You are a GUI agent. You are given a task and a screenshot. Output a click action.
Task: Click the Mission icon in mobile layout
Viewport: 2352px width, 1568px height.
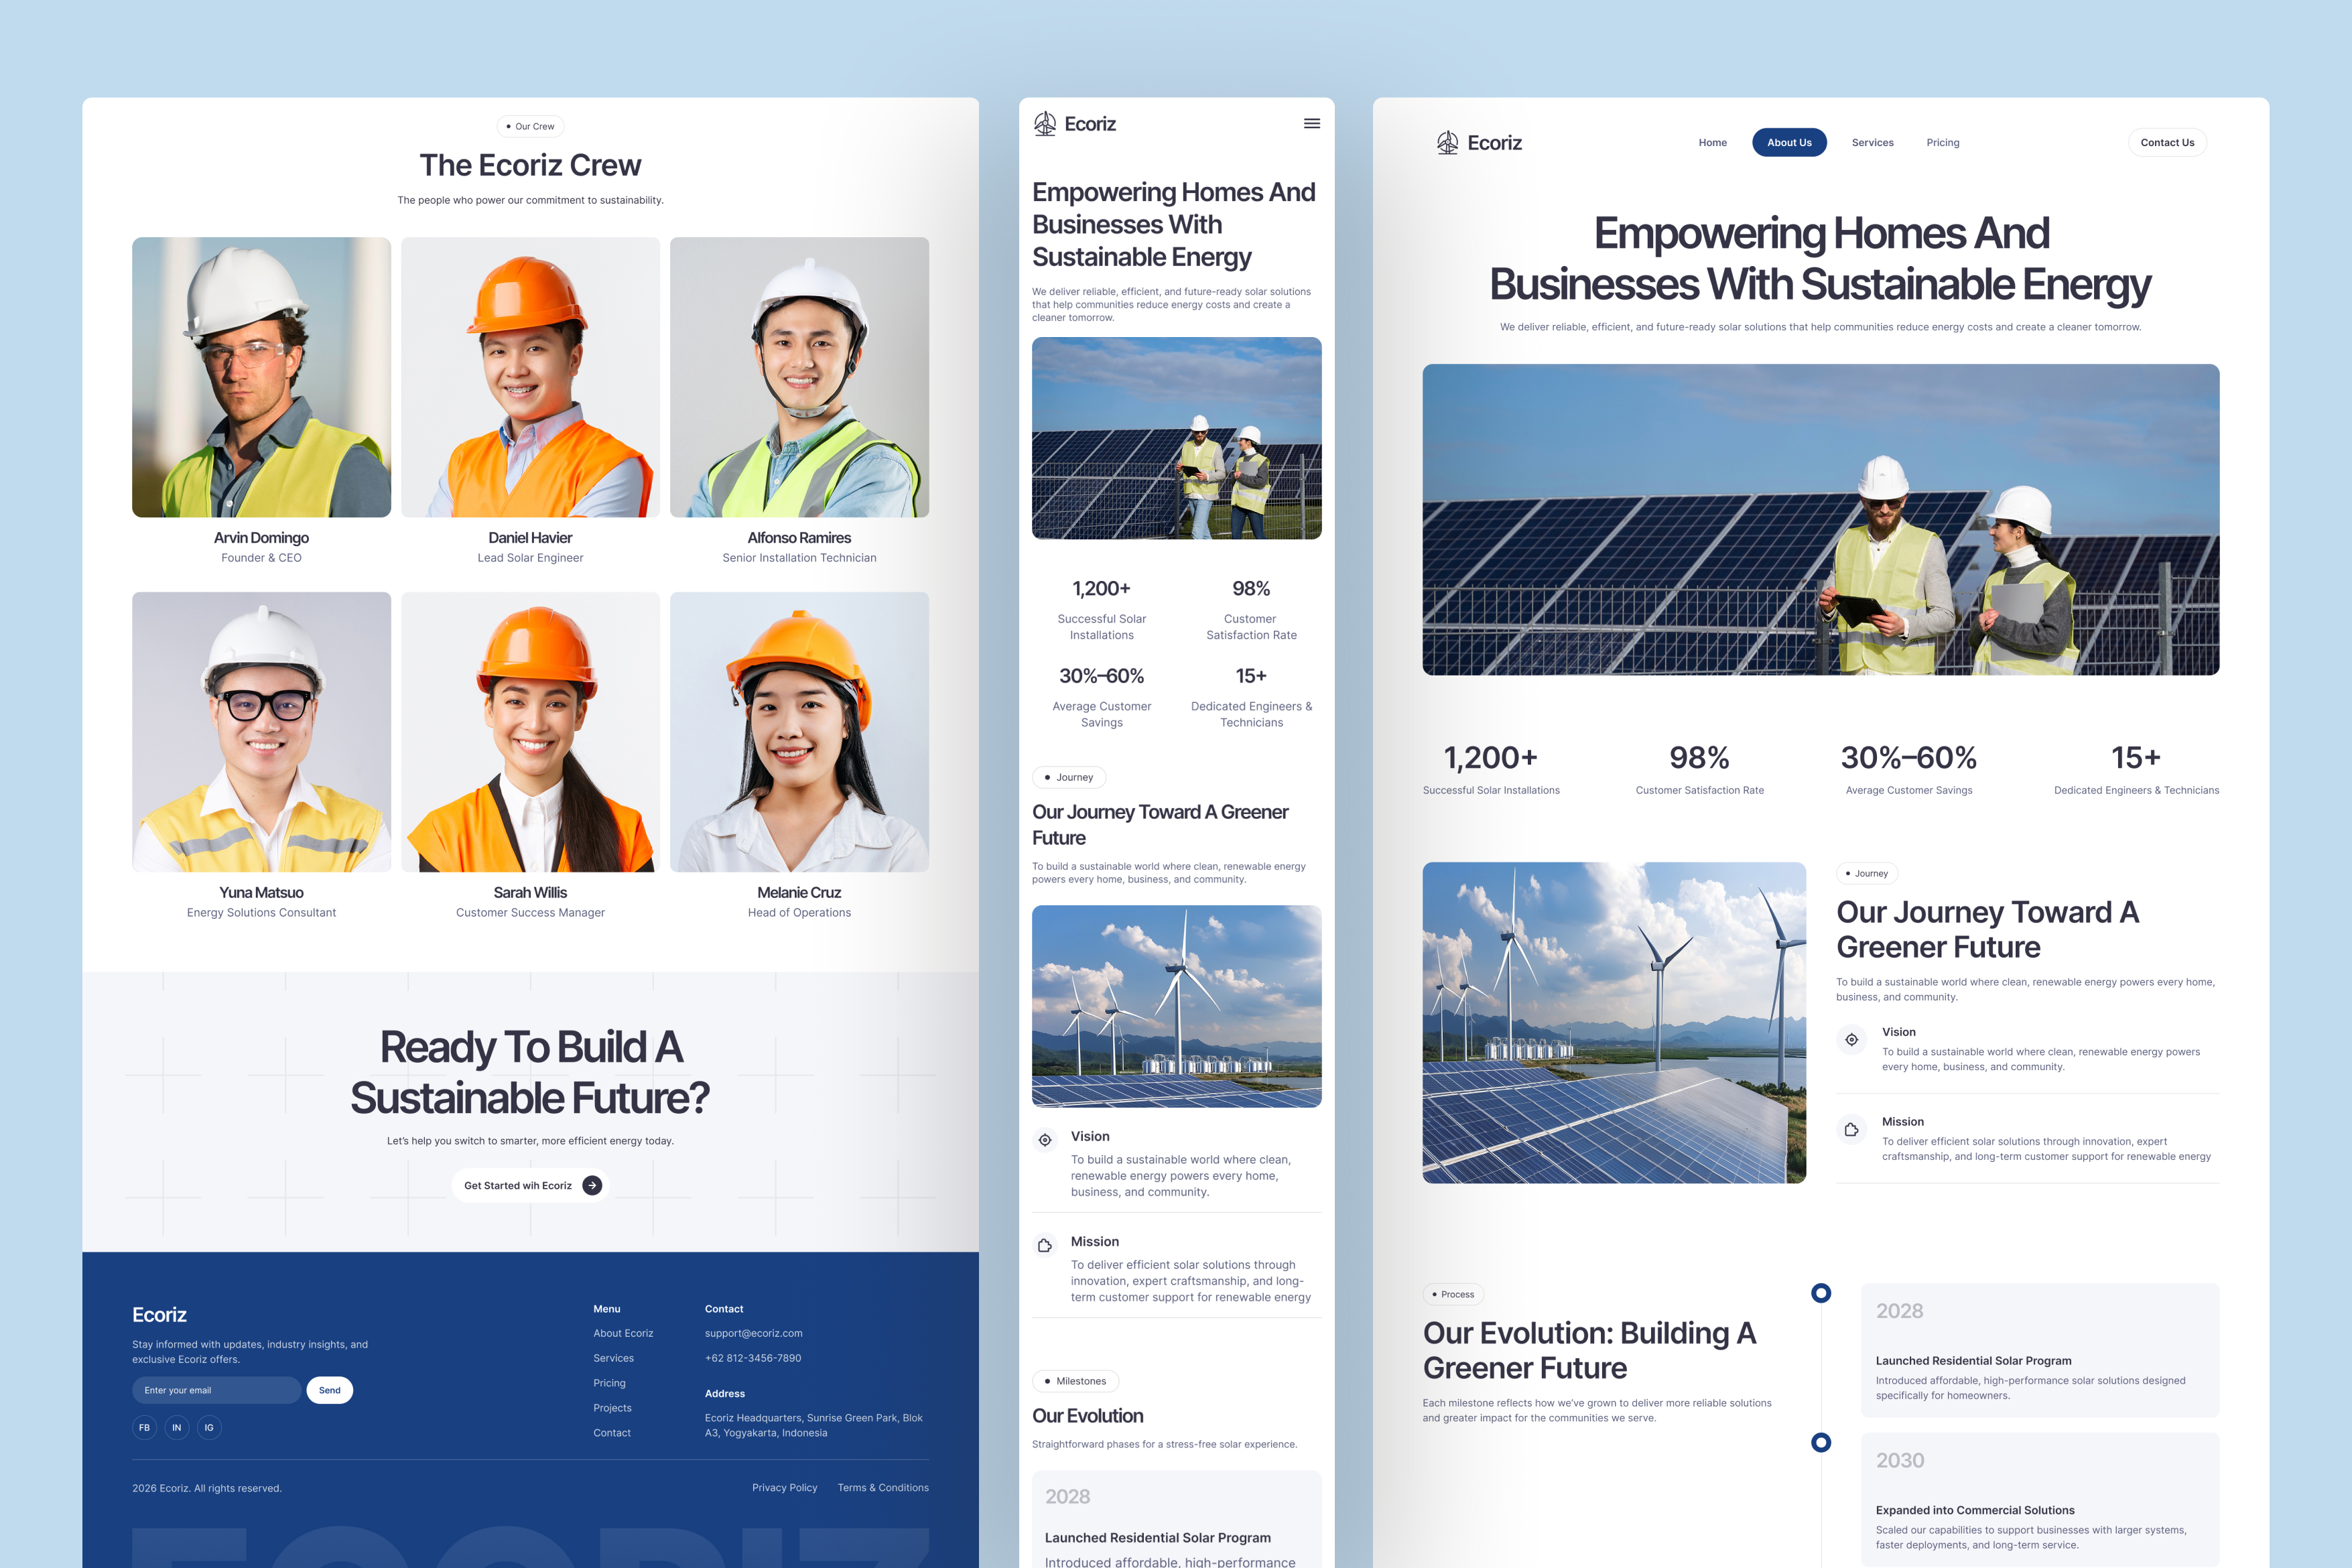pos(1045,1245)
